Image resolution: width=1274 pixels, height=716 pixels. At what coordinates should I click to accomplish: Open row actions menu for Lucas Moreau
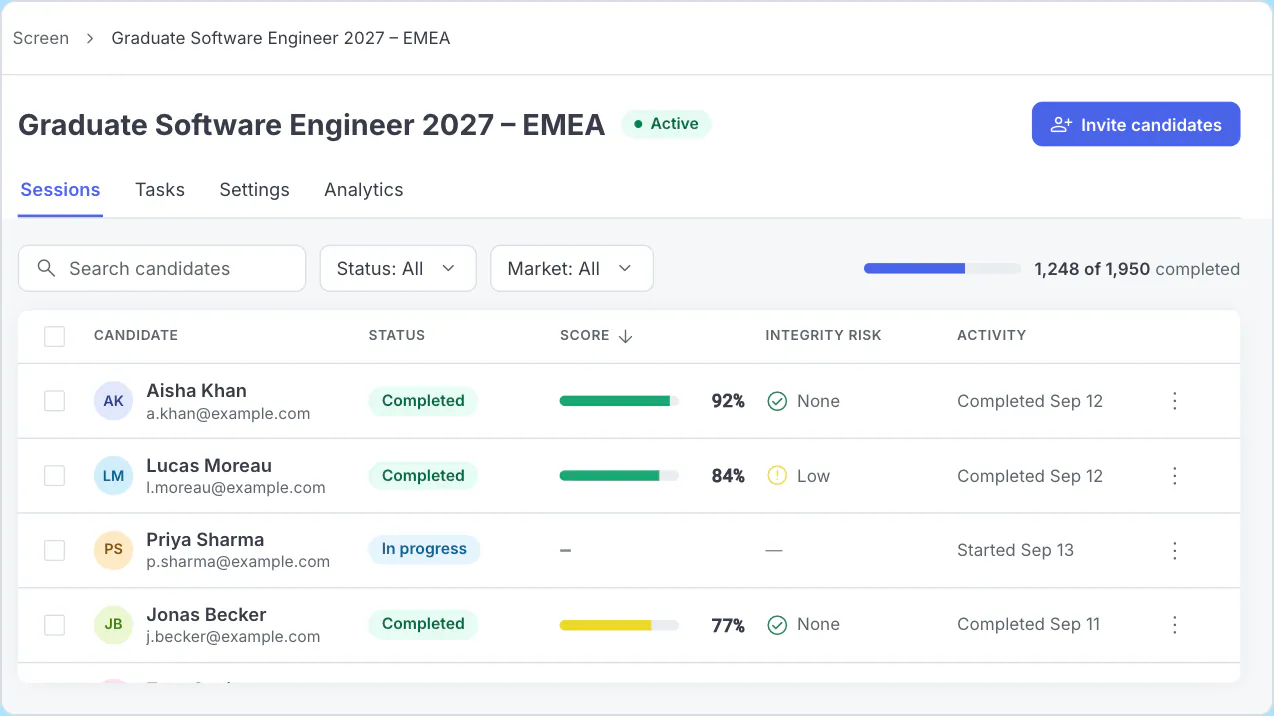(x=1175, y=476)
